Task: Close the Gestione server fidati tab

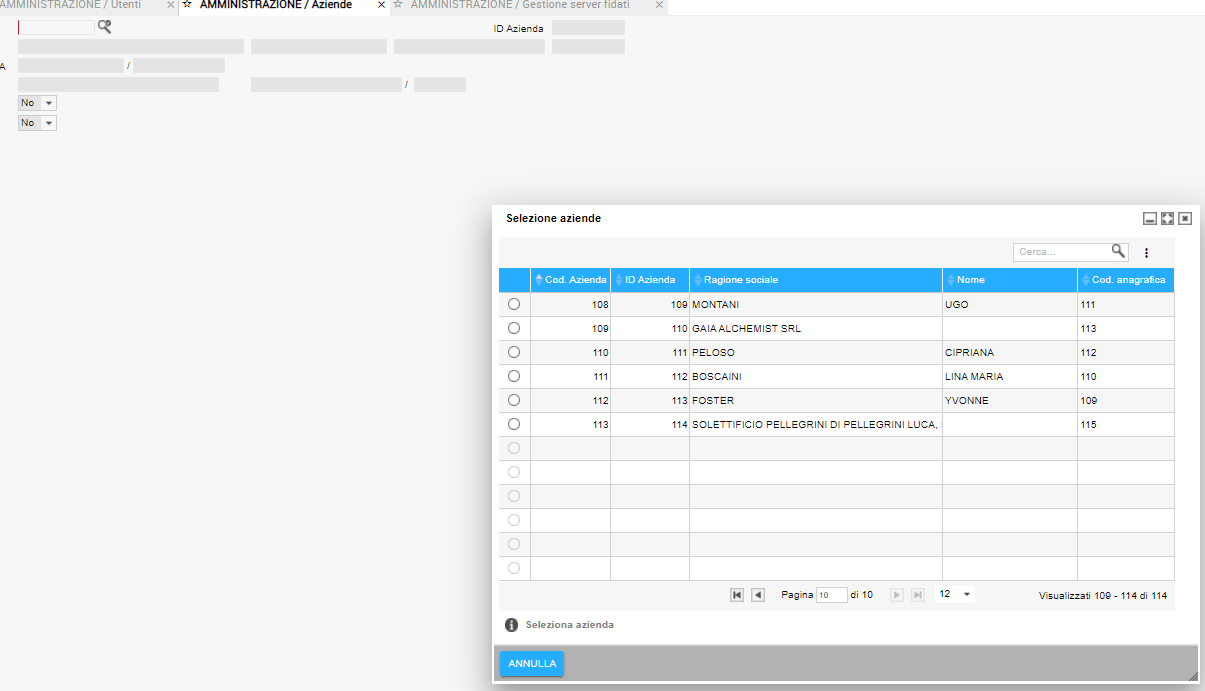Action: coord(658,5)
